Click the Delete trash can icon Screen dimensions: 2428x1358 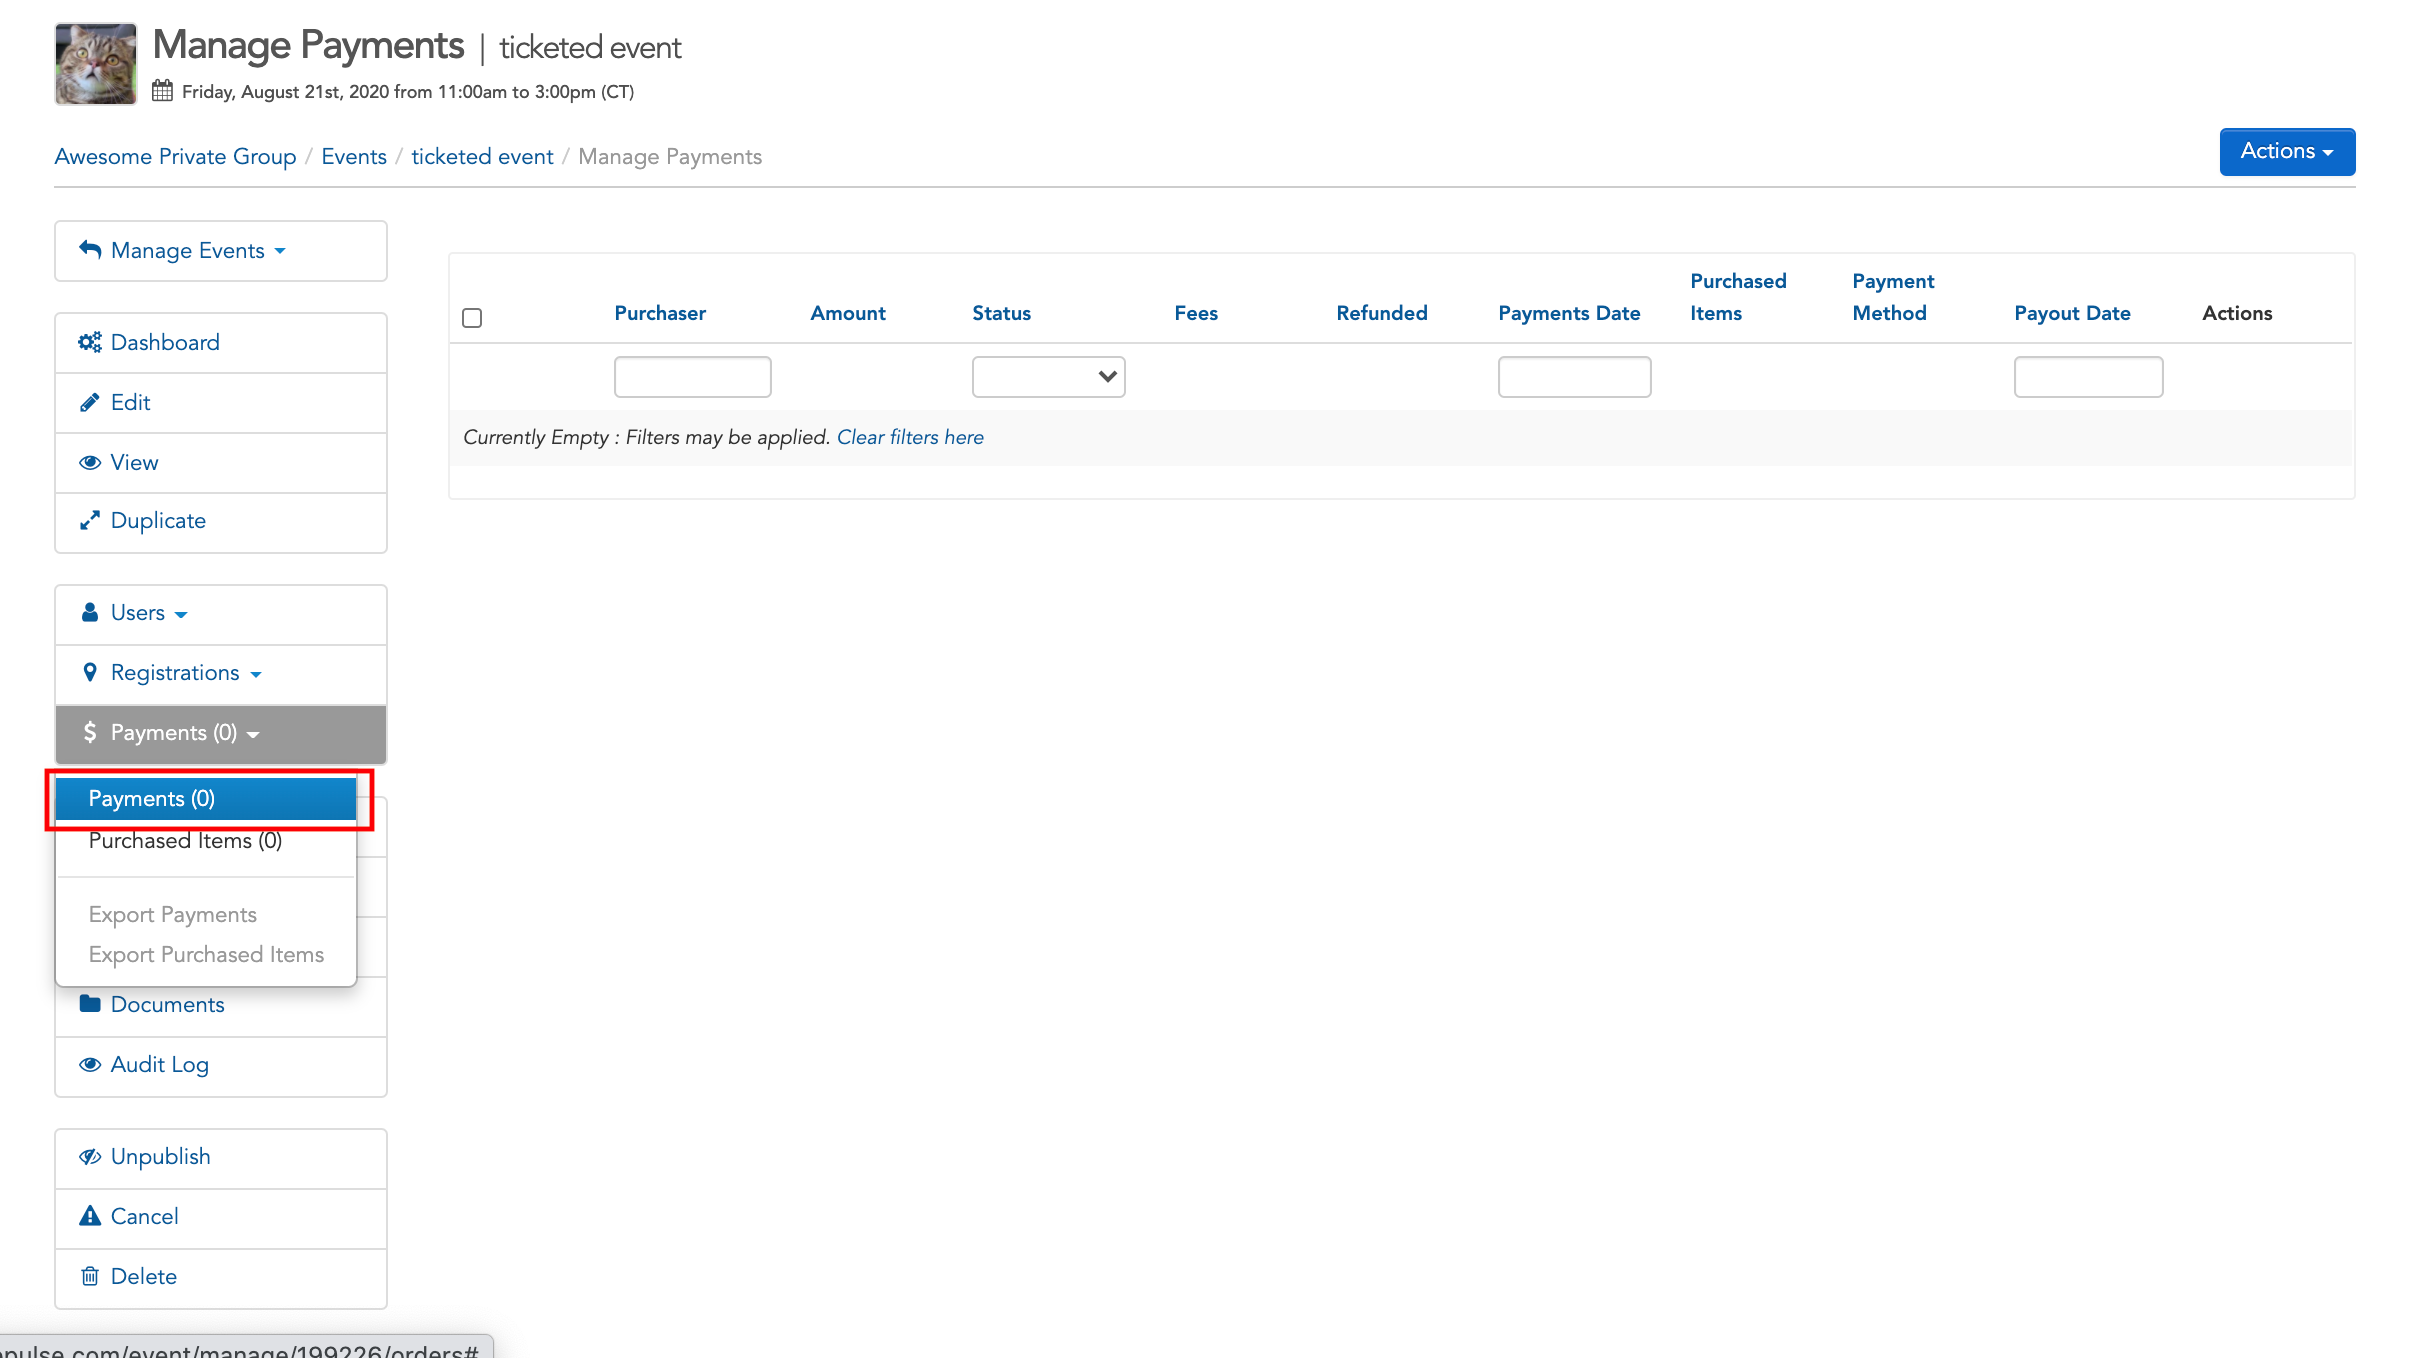click(90, 1276)
